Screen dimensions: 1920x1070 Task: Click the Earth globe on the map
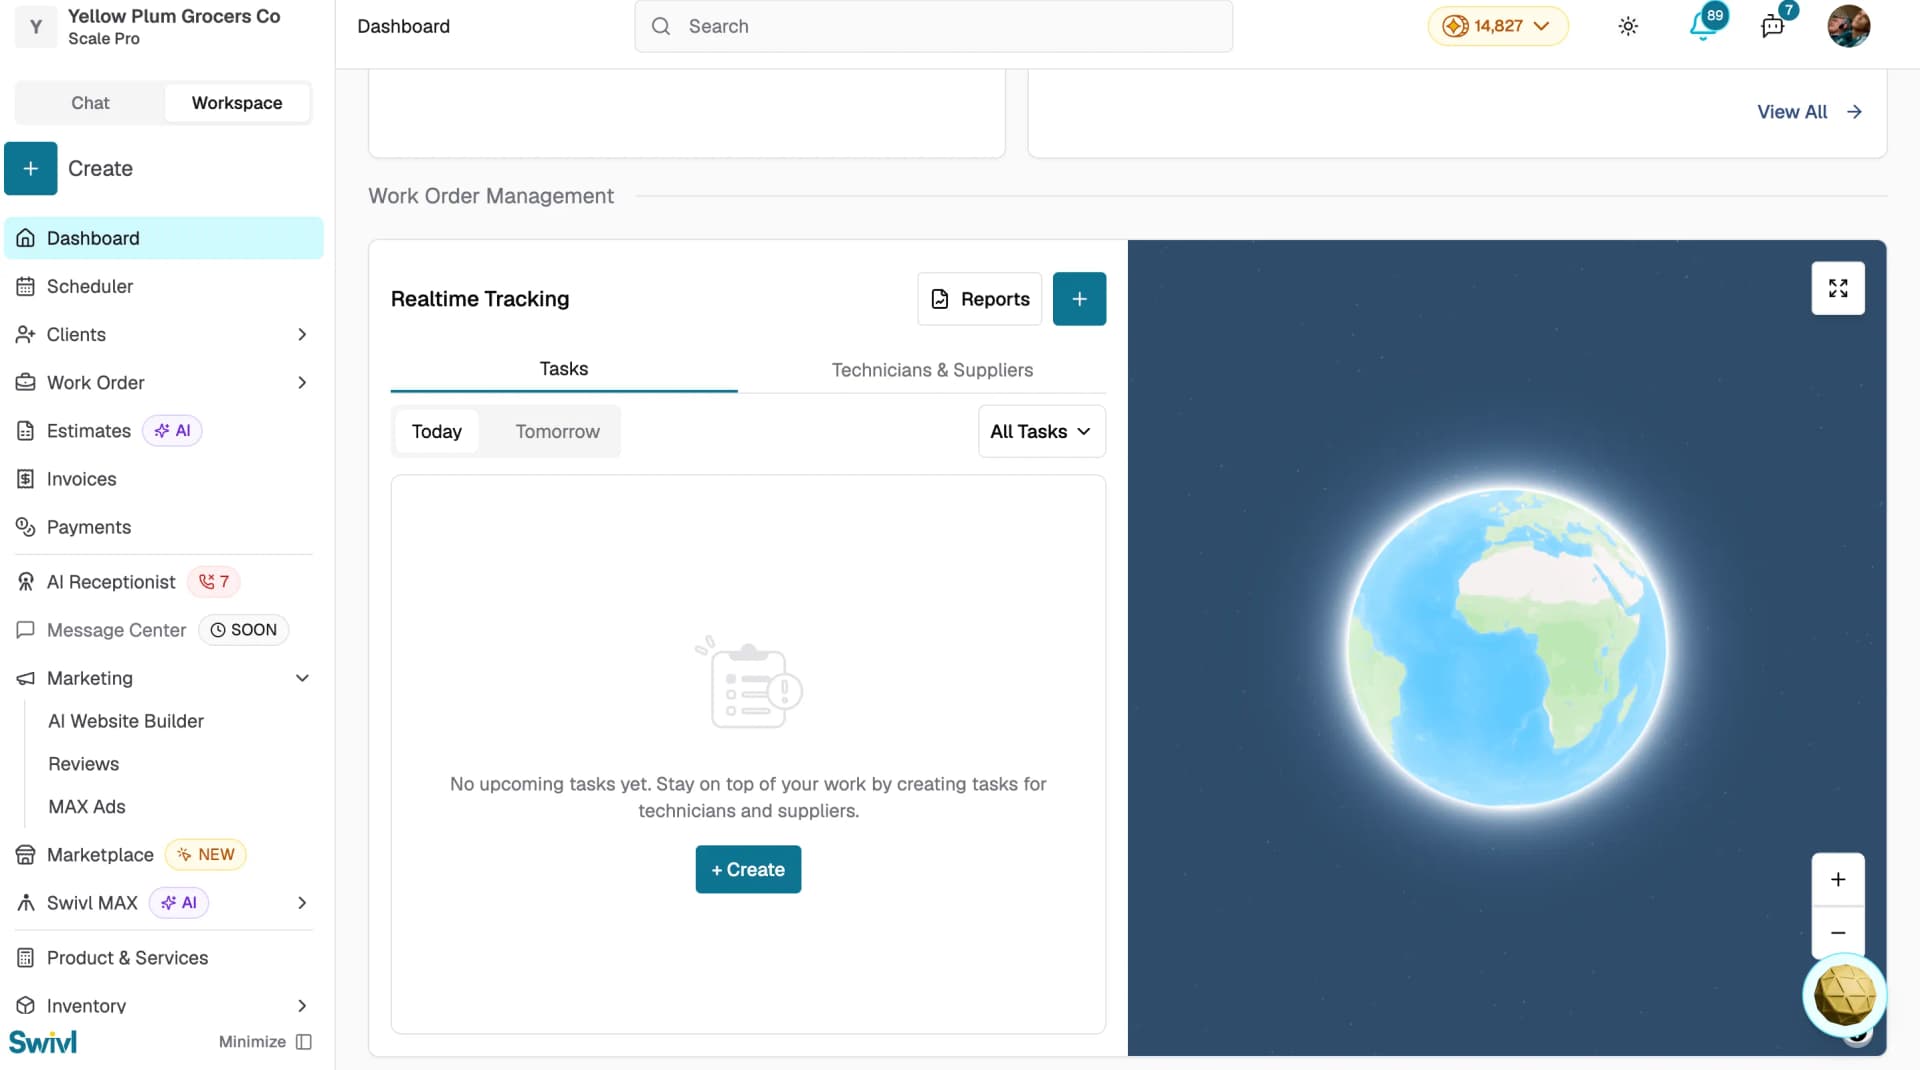point(1507,648)
